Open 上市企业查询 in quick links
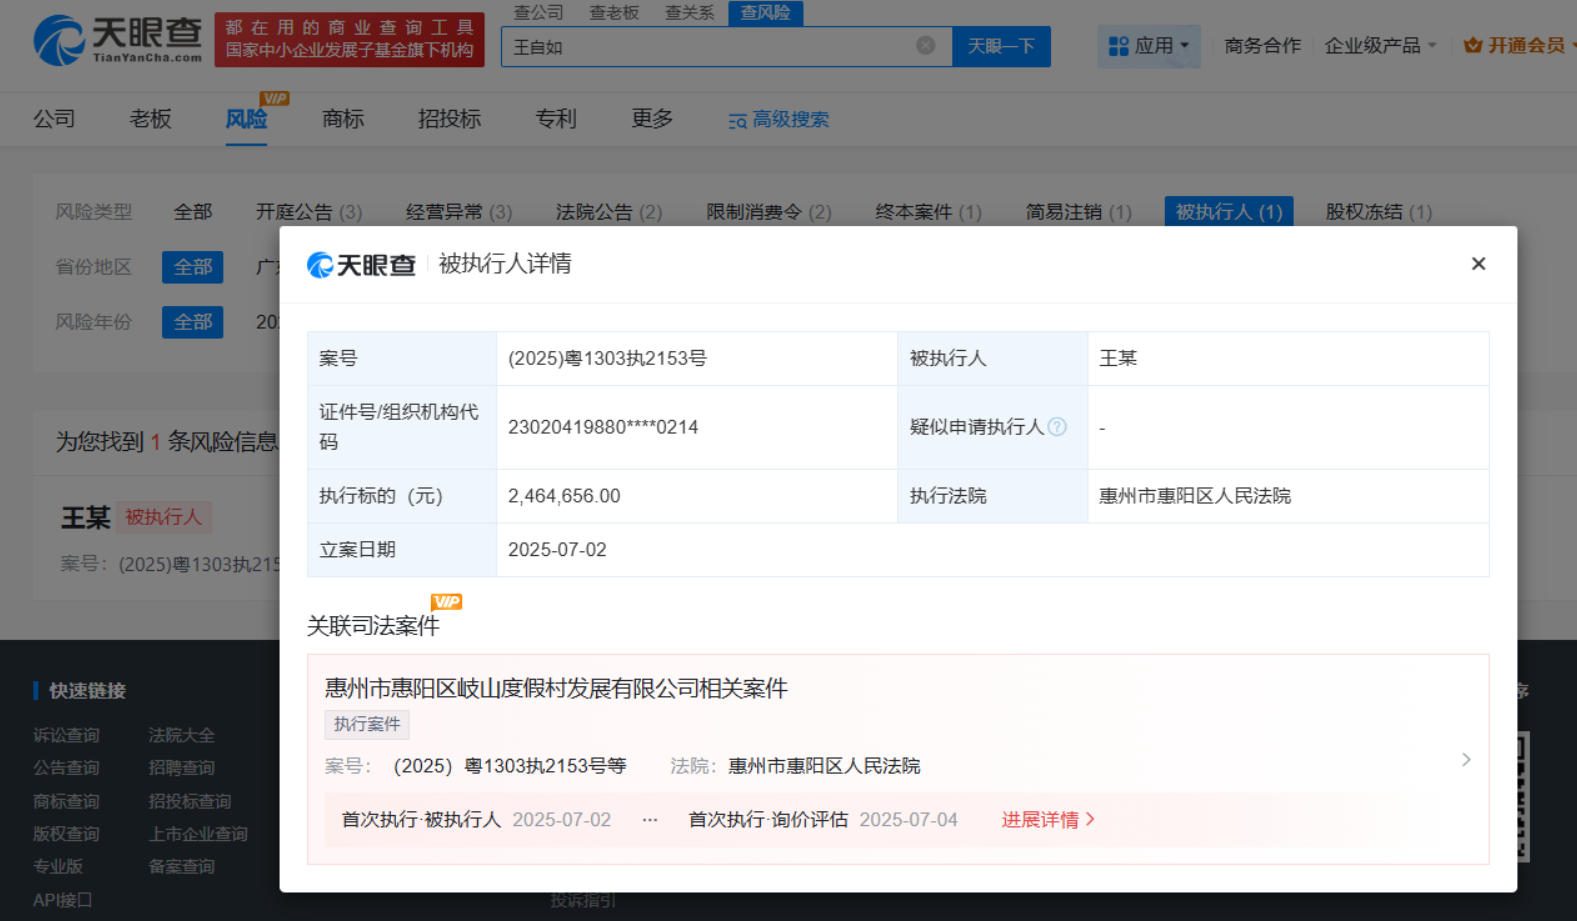This screenshot has width=1577, height=921. [198, 834]
